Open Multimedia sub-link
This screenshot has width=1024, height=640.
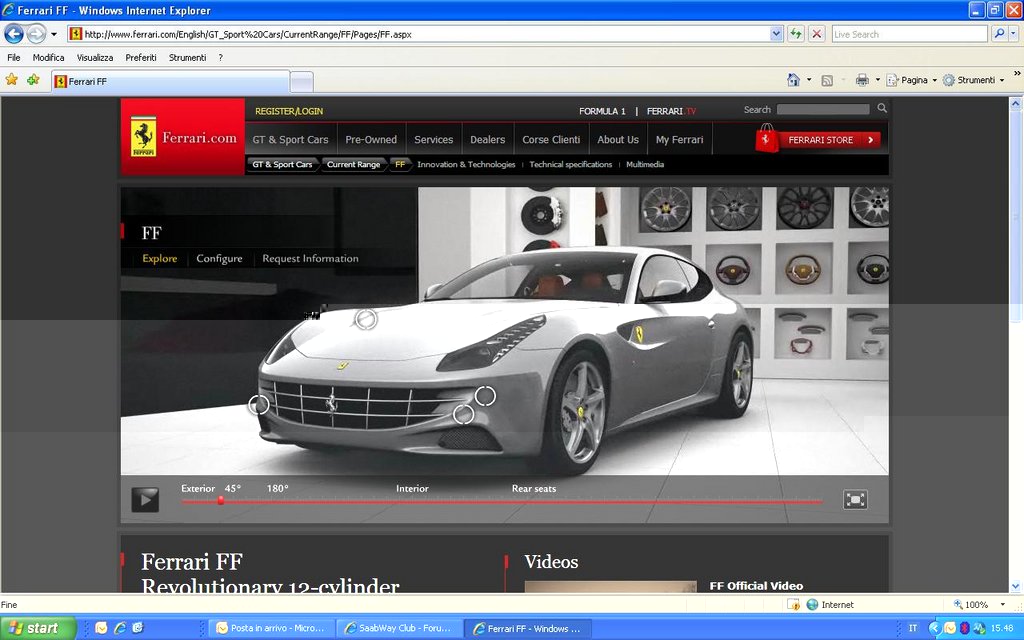(645, 165)
